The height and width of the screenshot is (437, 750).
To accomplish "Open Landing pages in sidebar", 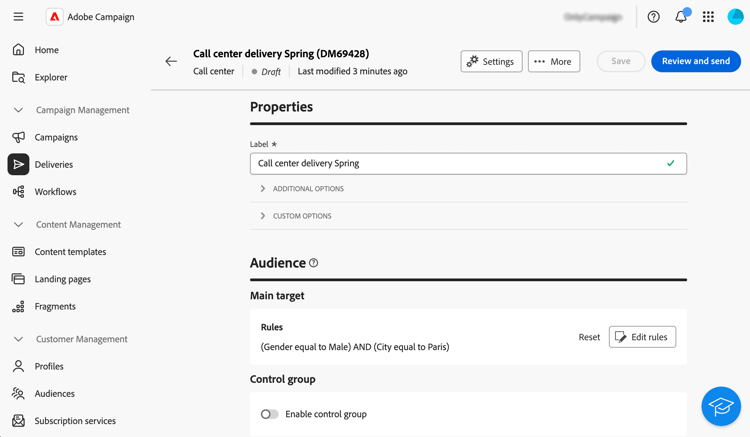I will point(62,279).
